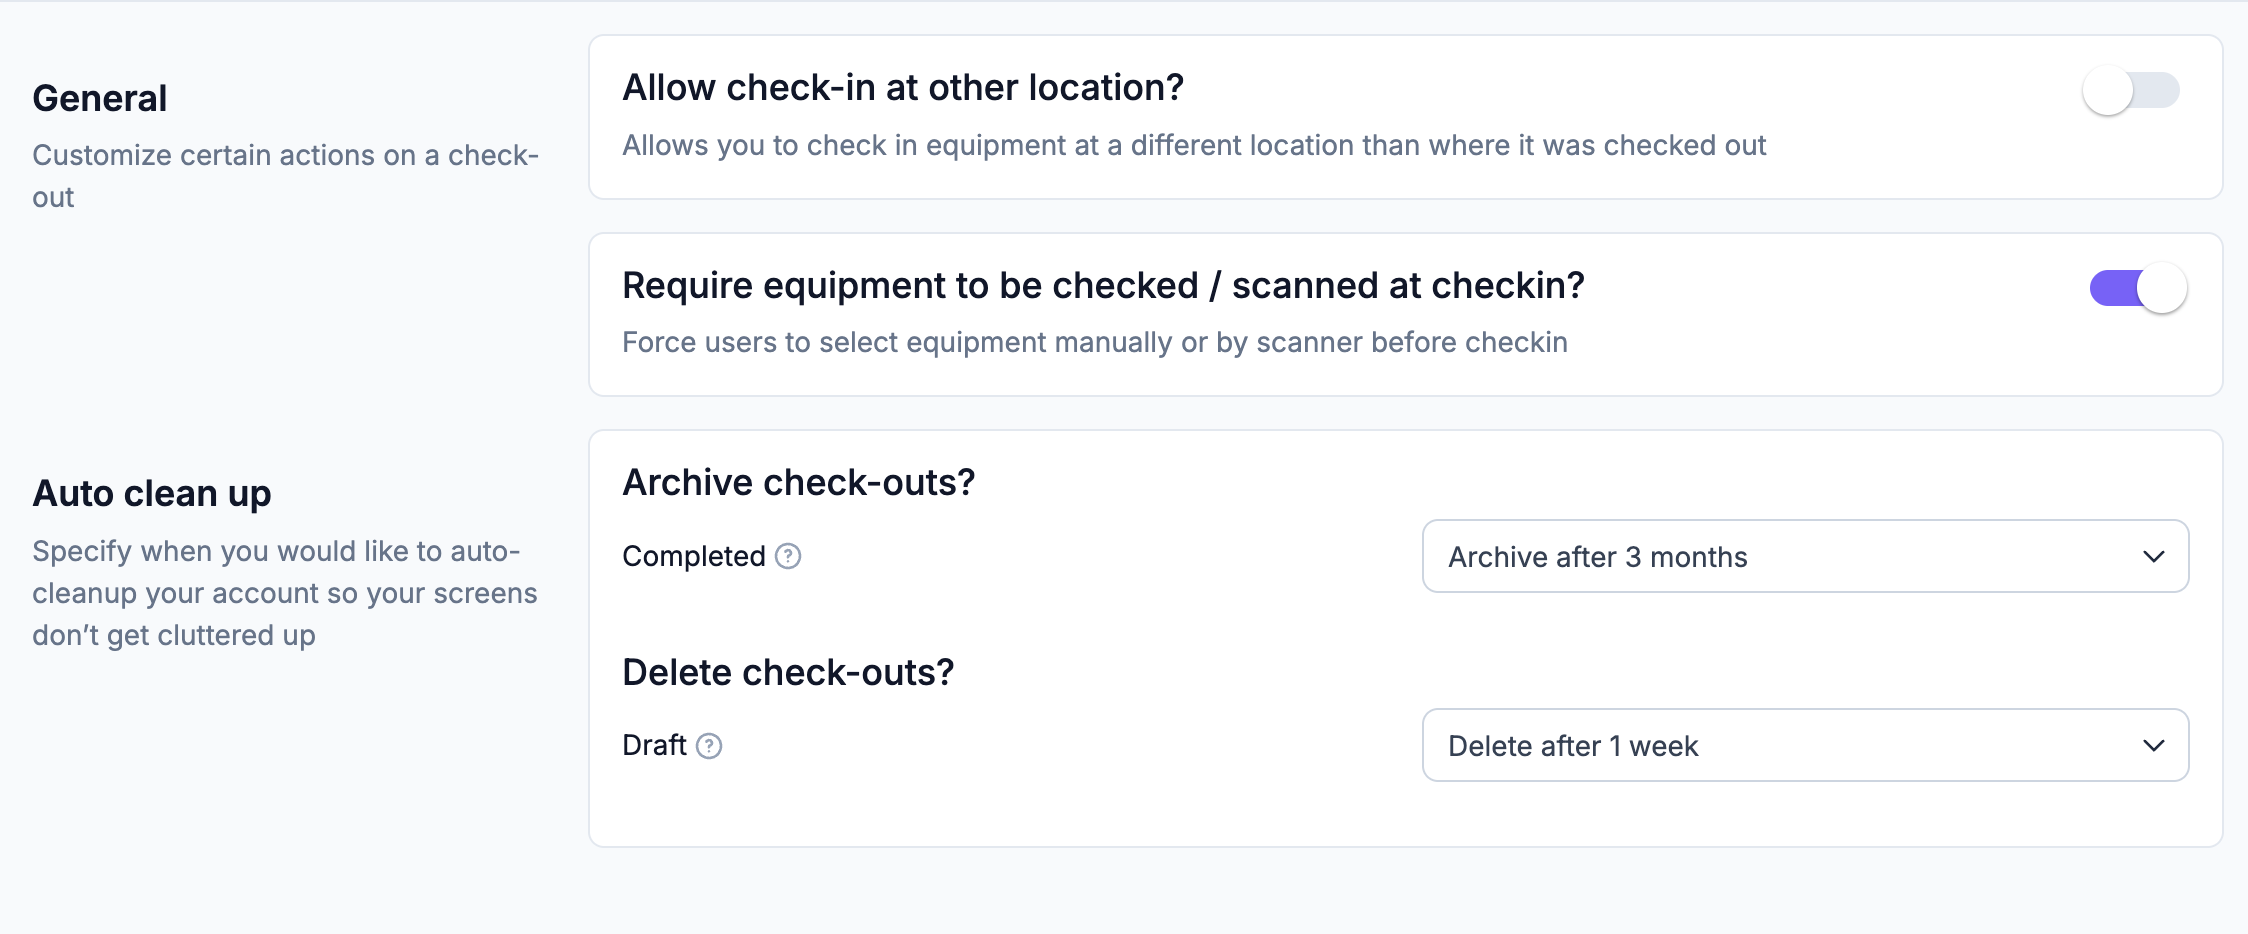The image size is (2248, 934).
Task: Click the General section title
Action: (100, 99)
